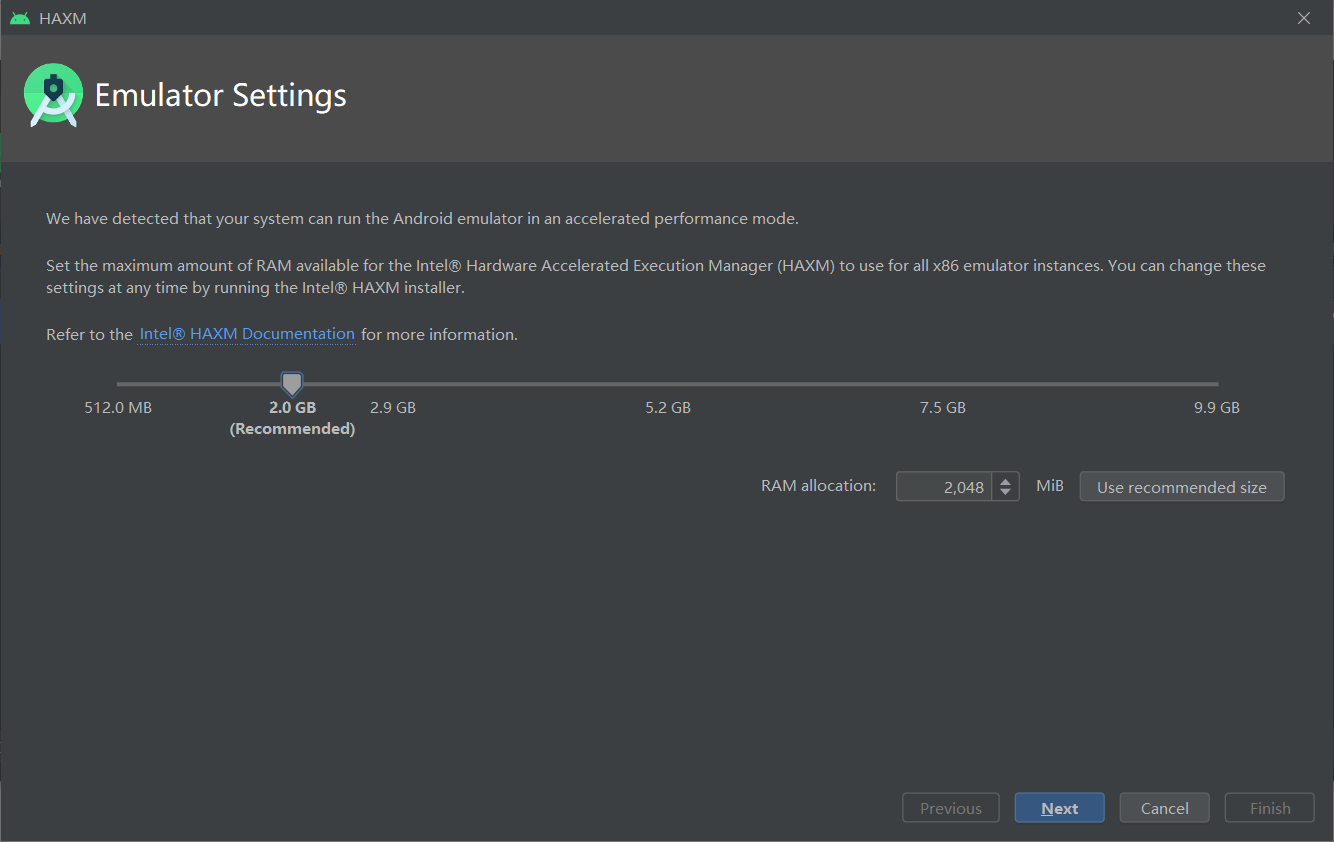Go to Next step

click(x=1060, y=808)
